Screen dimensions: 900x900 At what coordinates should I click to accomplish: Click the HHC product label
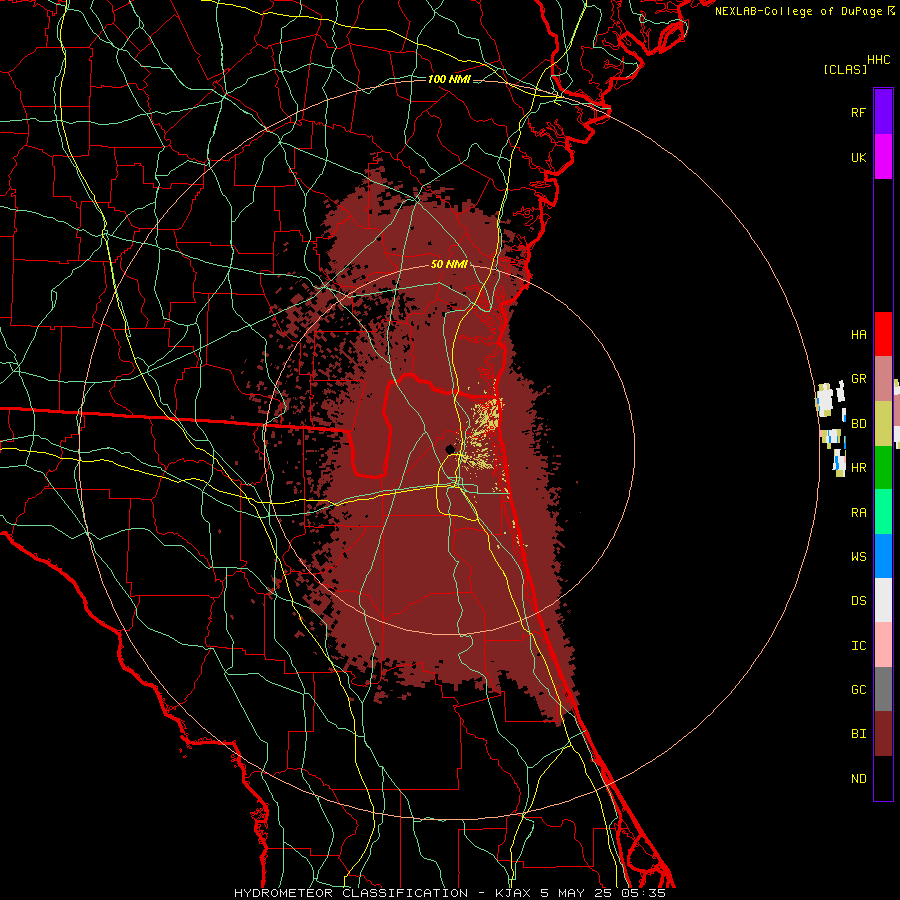tap(879, 60)
